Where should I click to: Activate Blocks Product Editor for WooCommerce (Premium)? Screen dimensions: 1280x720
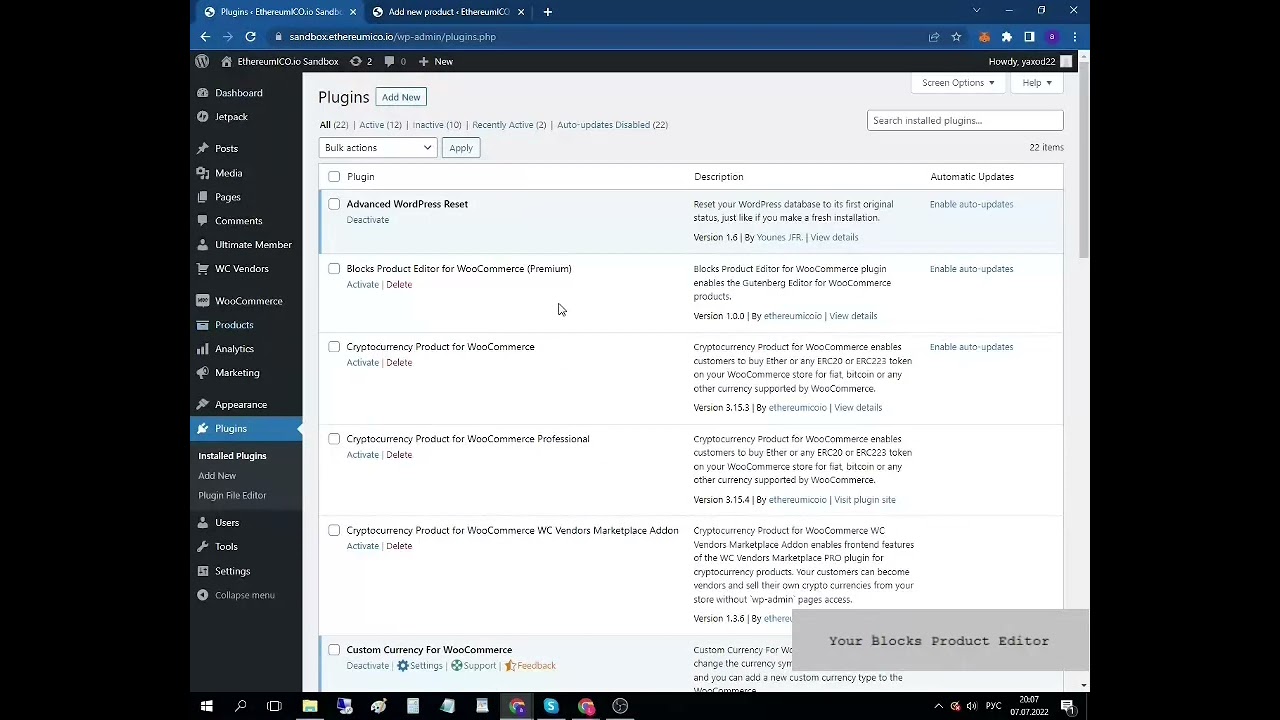(x=362, y=285)
